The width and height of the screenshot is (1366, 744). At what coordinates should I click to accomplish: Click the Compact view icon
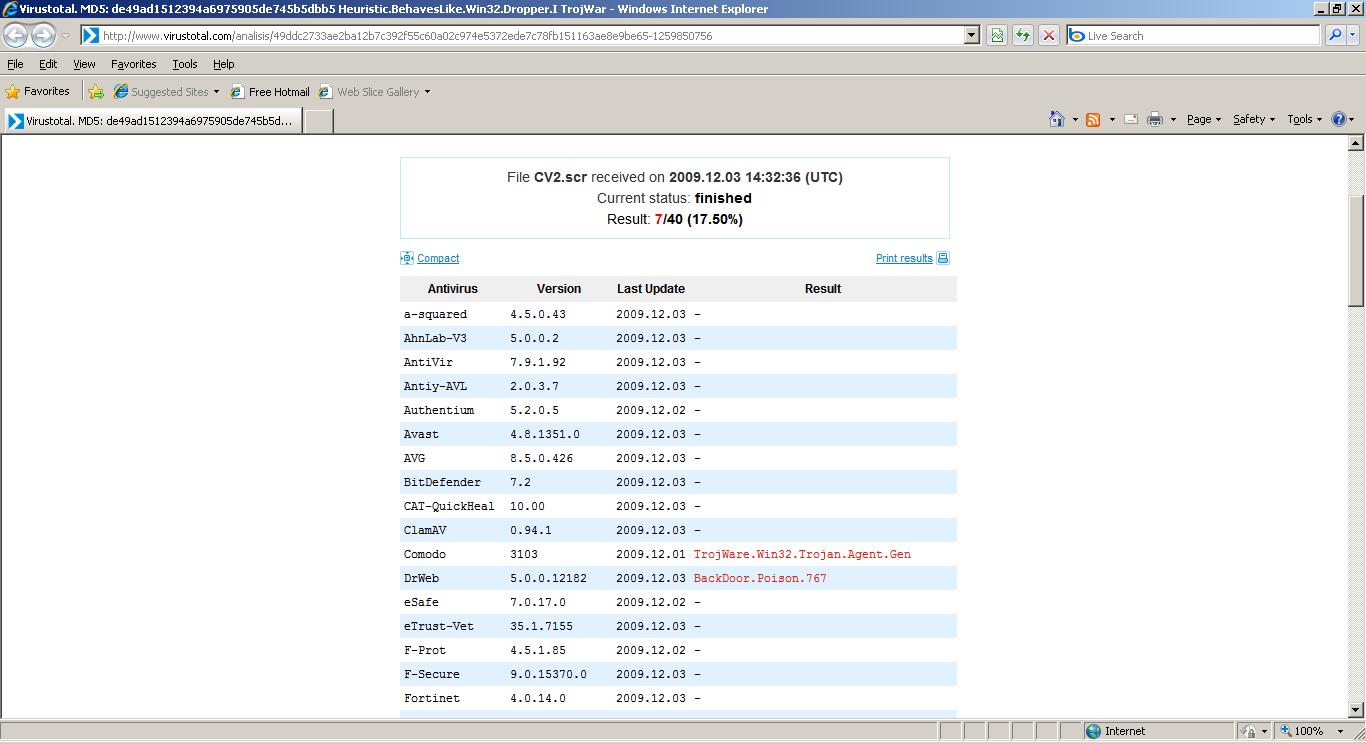pyautogui.click(x=407, y=258)
